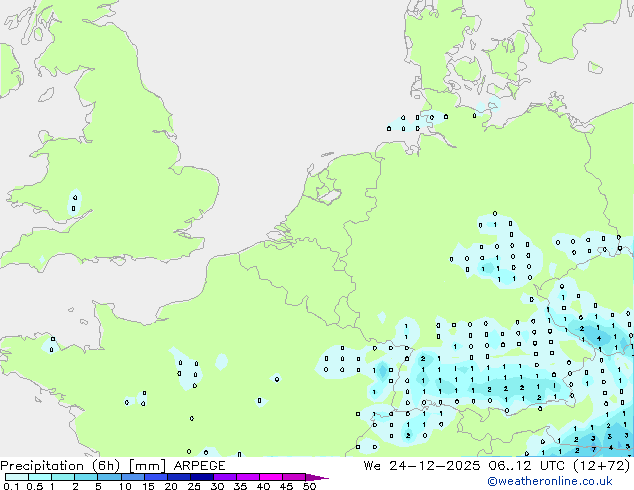634x490 pixels.
Task: Click the above-50 mm arrow tip of legend
Action: (317, 477)
